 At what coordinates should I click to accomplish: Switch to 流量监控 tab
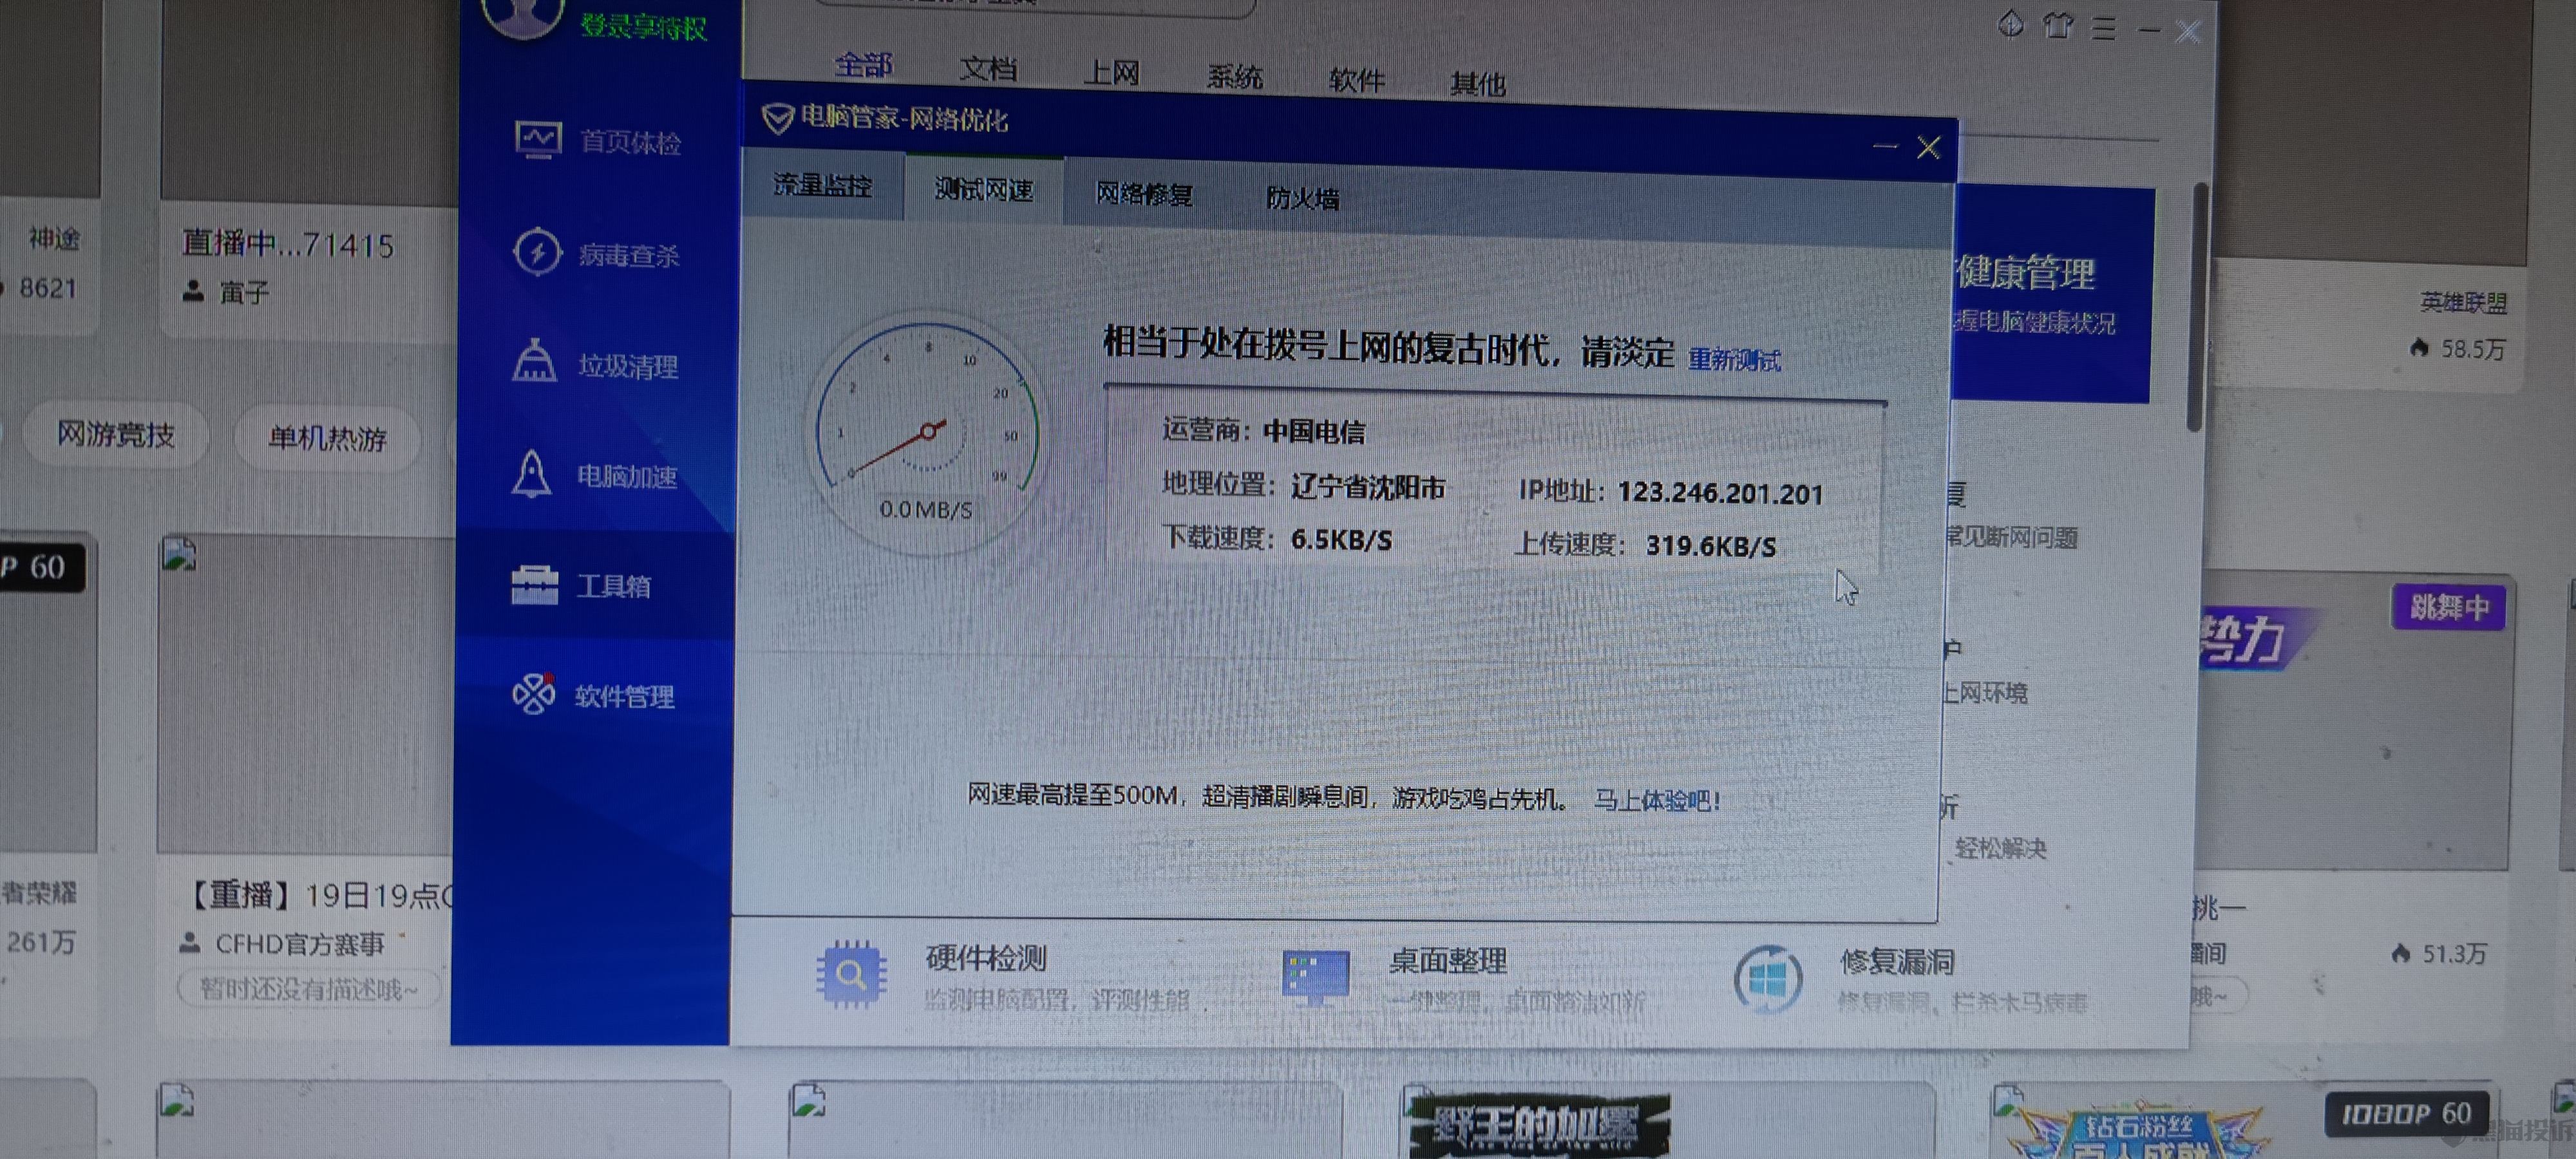pyautogui.click(x=823, y=185)
